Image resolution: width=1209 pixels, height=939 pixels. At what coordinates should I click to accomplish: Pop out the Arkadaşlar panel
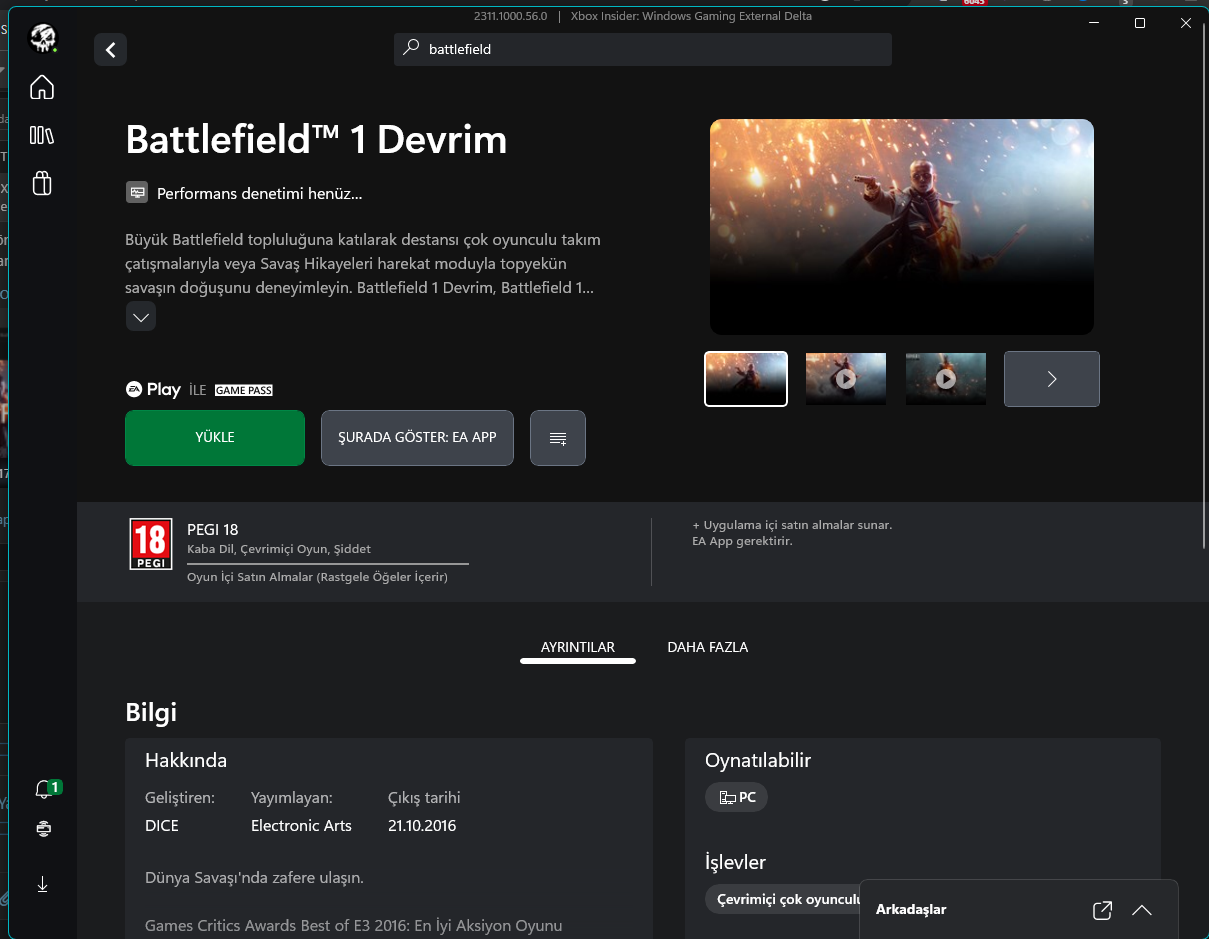pos(1102,910)
